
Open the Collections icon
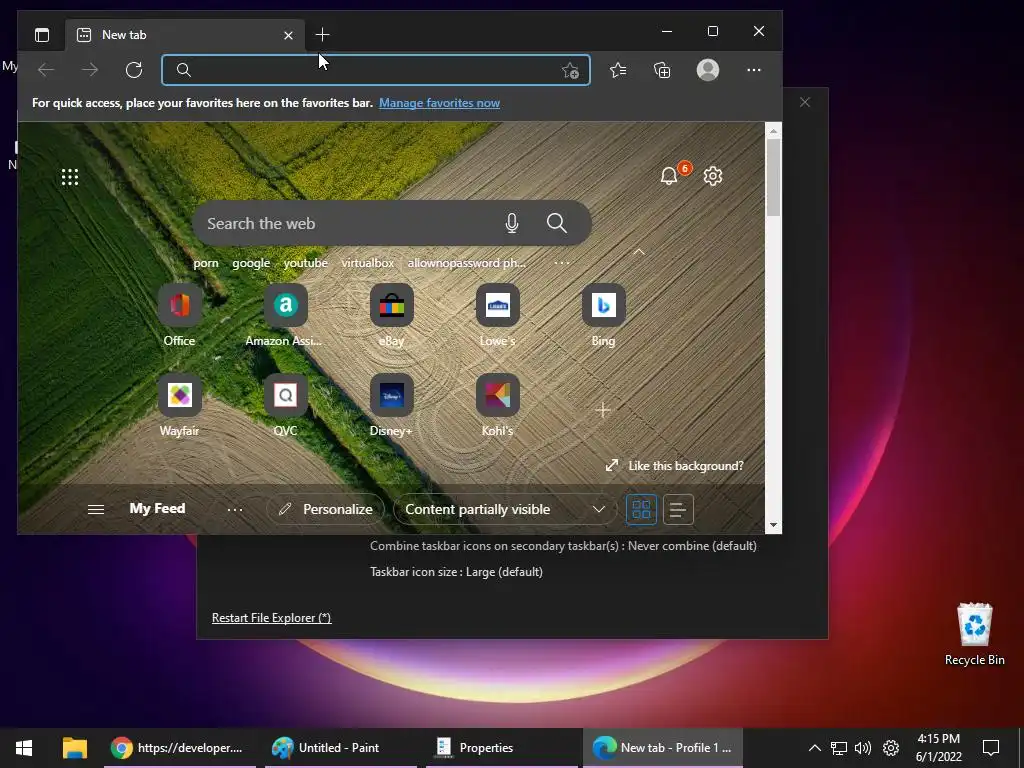pyautogui.click(x=662, y=70)
